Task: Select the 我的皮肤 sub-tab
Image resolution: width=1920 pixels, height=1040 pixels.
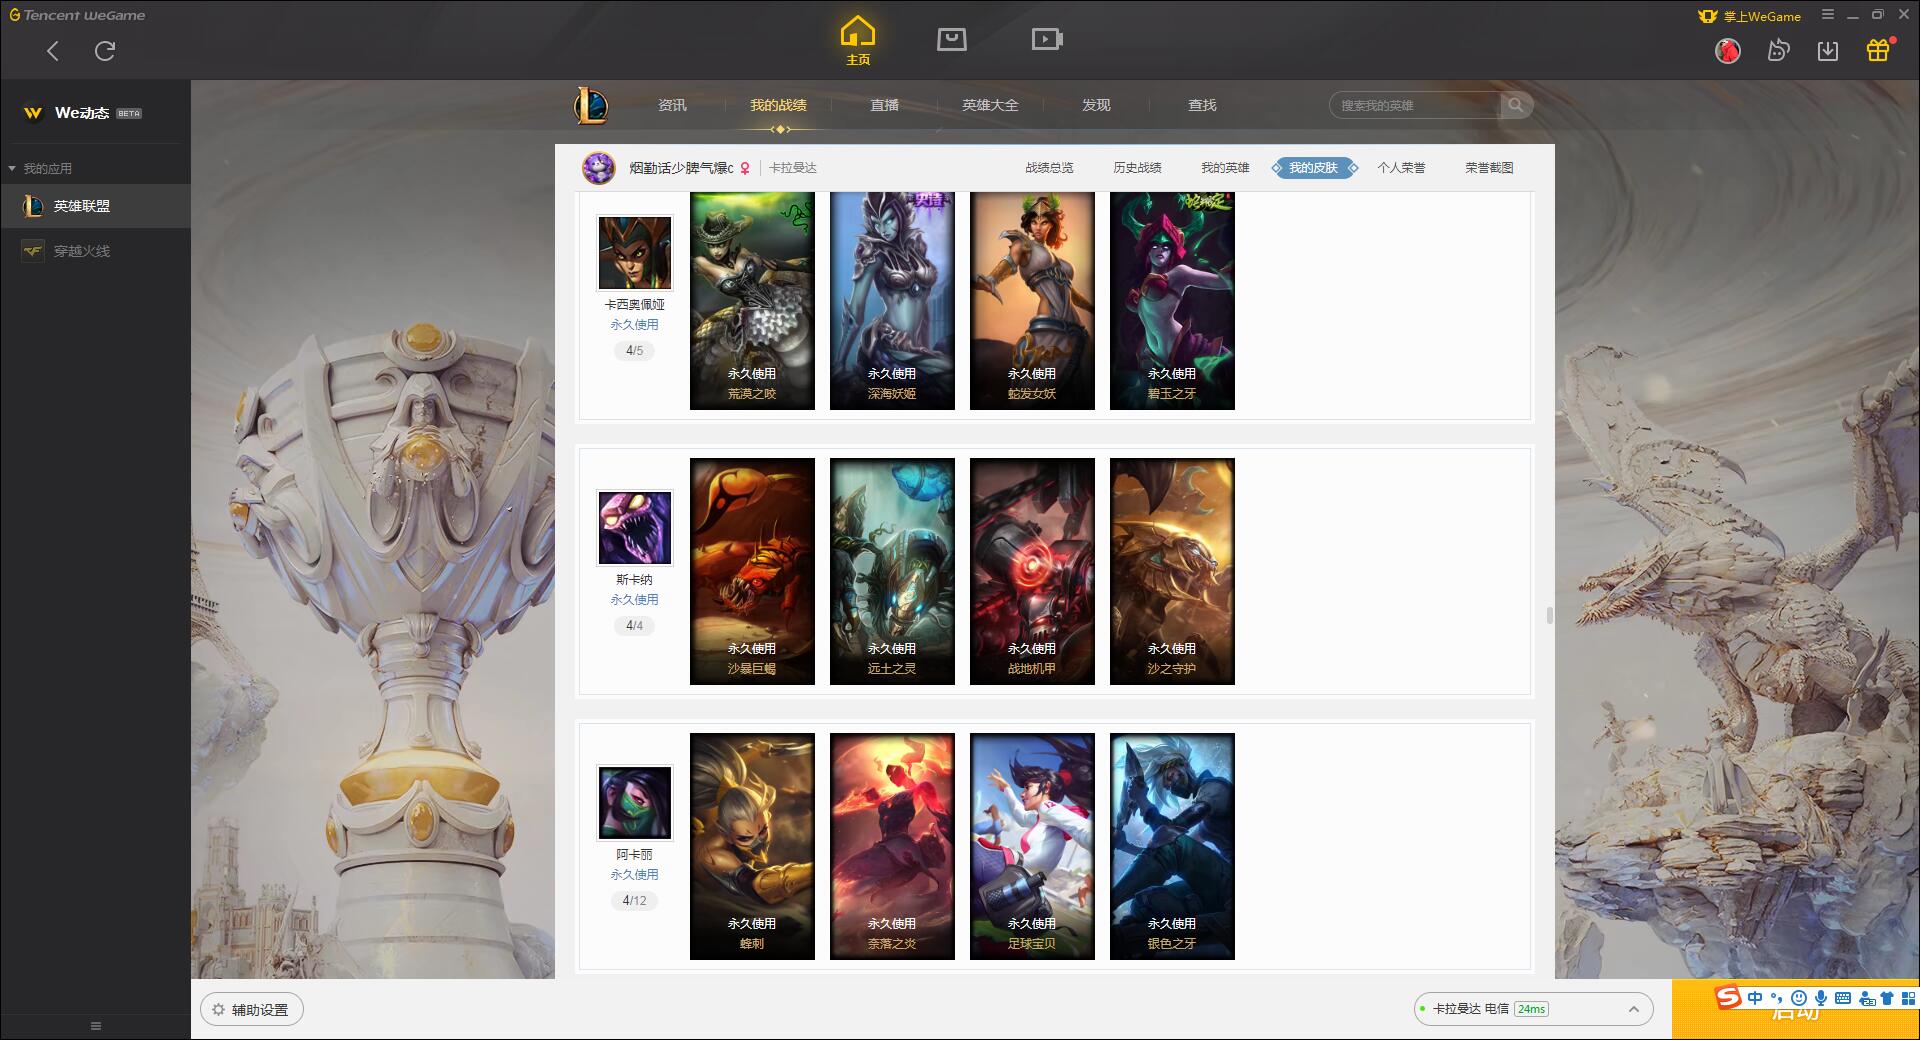Action: [1314, 168]
